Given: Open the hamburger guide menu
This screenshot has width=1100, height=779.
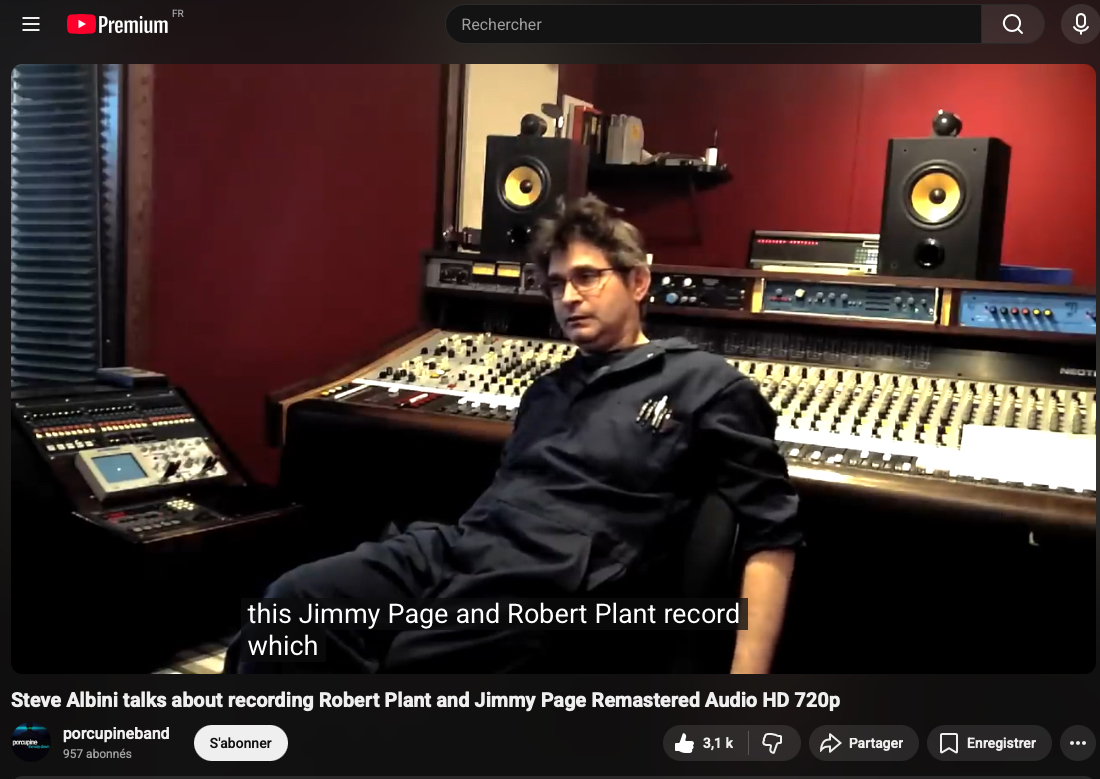Looking at the screenshot, I should [31, 25].
